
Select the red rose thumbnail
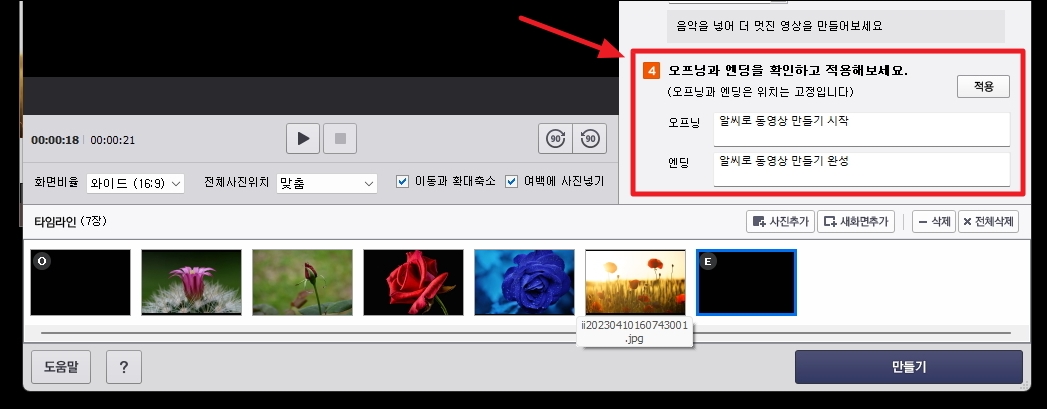(x=413, y=282)
